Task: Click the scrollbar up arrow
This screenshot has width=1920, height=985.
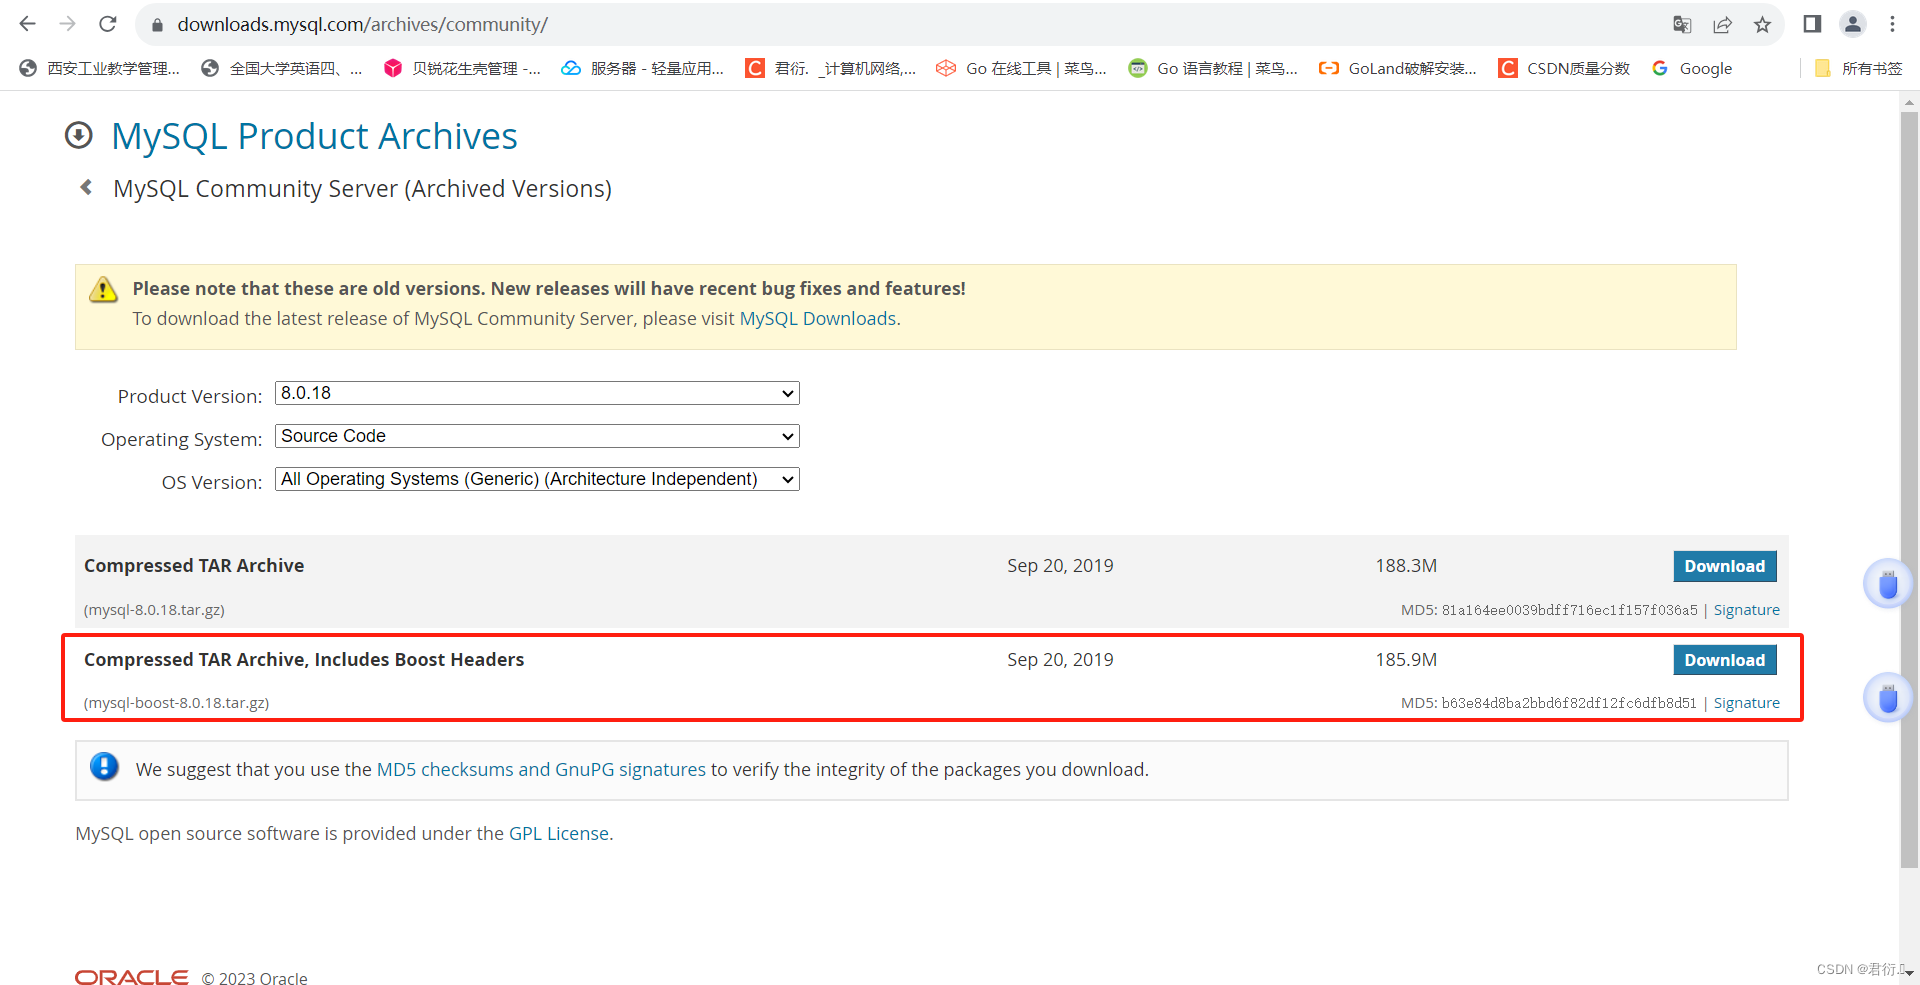Action: [1909, 101]
